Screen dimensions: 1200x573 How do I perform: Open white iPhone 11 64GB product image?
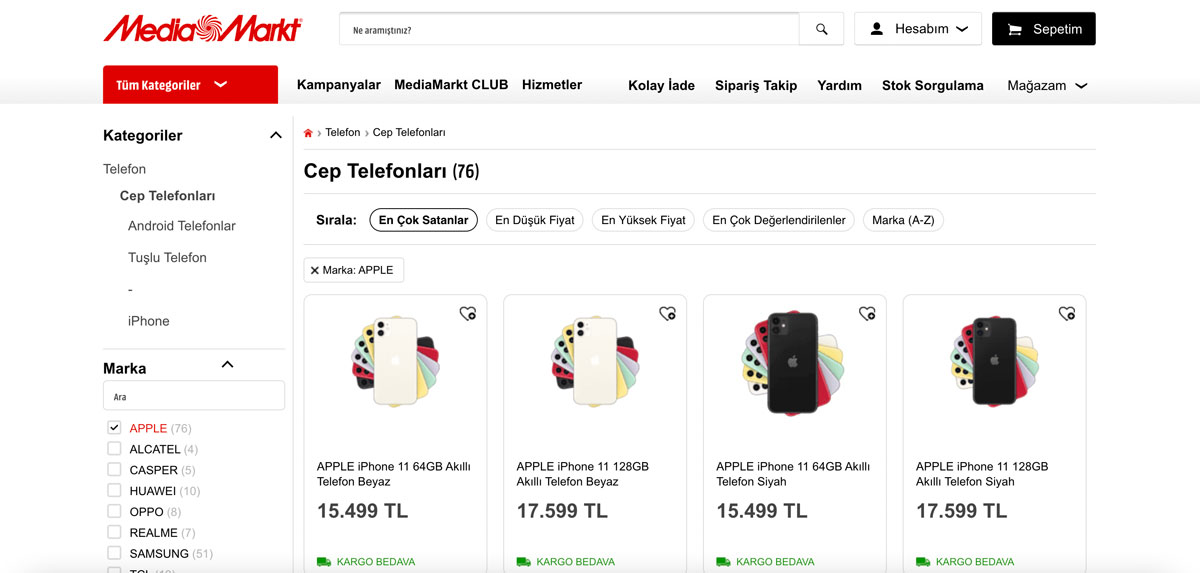point(395,362)
